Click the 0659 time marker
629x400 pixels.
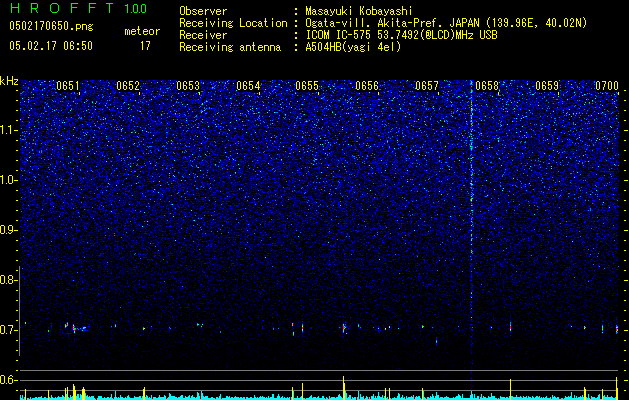coord(547,86)
